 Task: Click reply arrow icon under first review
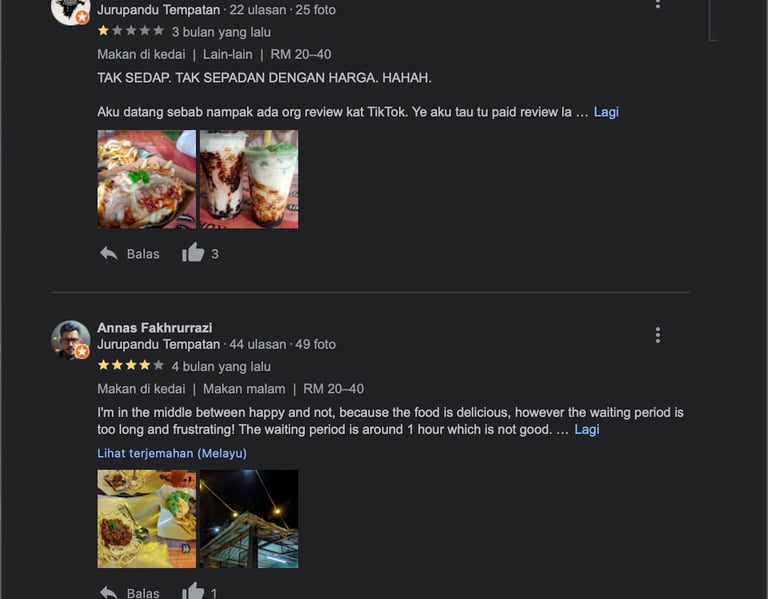[109, 253]
